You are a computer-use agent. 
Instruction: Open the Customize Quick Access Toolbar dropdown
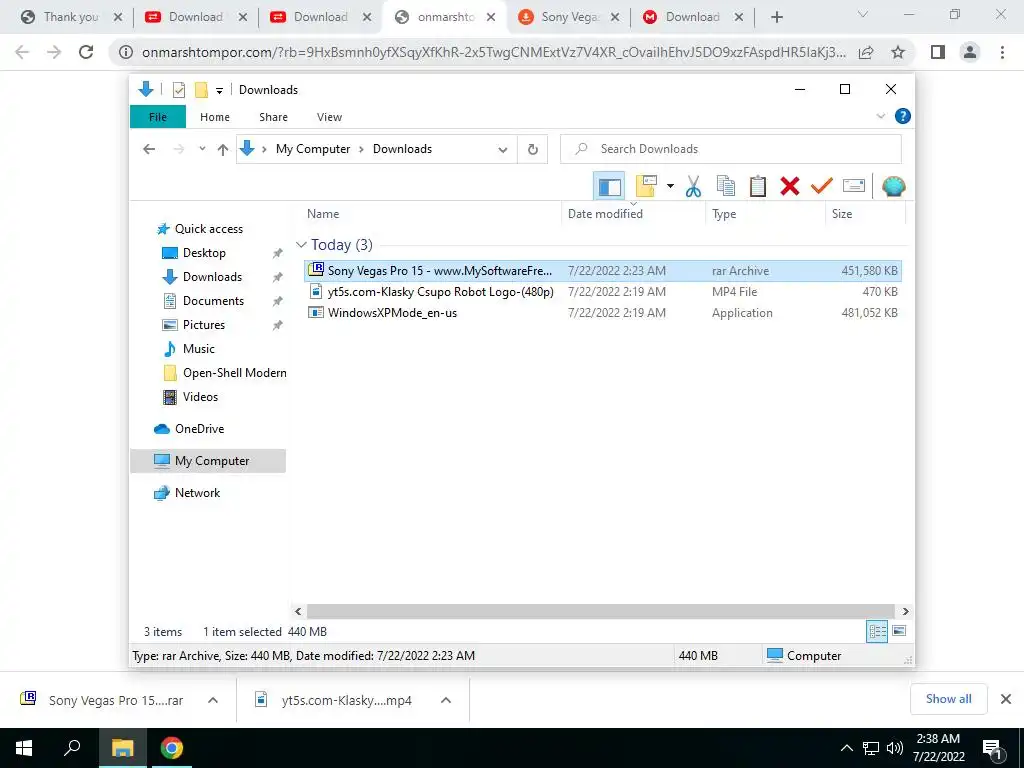pyautogui.click(x=219, y=91)
